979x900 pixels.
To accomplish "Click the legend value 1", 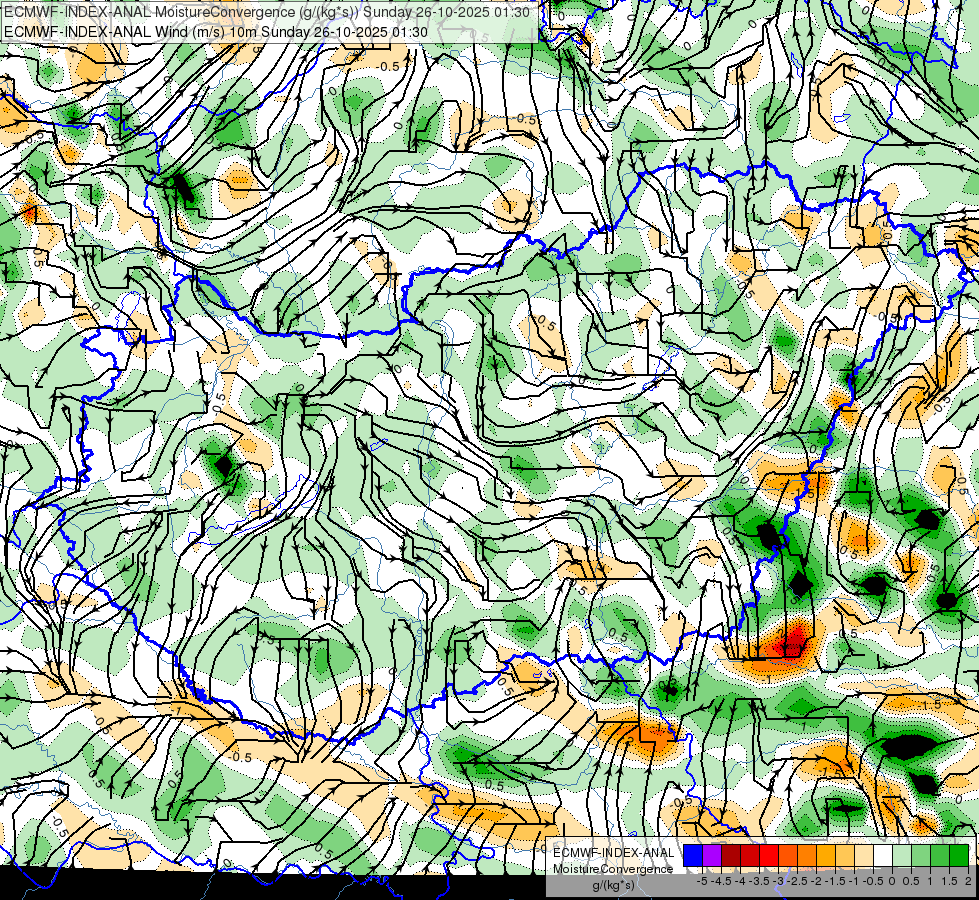I will [930, 881].
